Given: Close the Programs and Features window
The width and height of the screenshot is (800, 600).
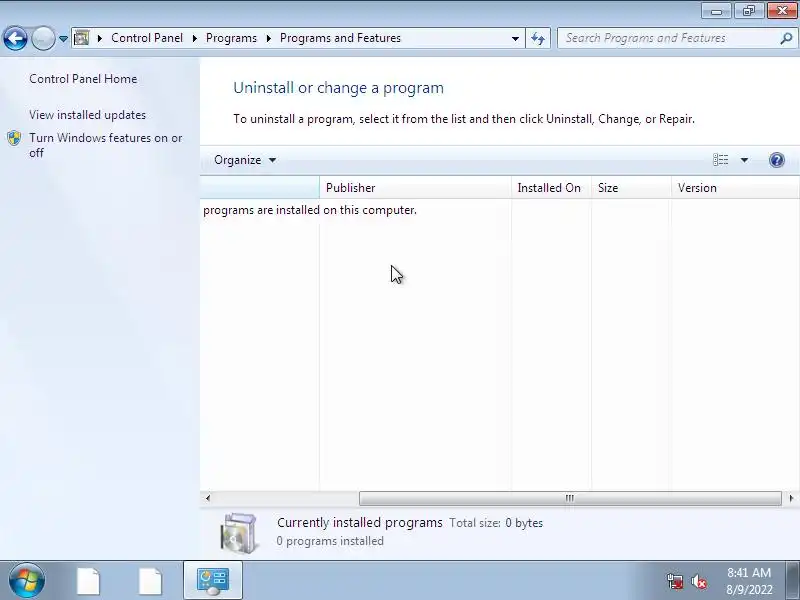Looking at the screenshot, I should (x=782, y=11).
